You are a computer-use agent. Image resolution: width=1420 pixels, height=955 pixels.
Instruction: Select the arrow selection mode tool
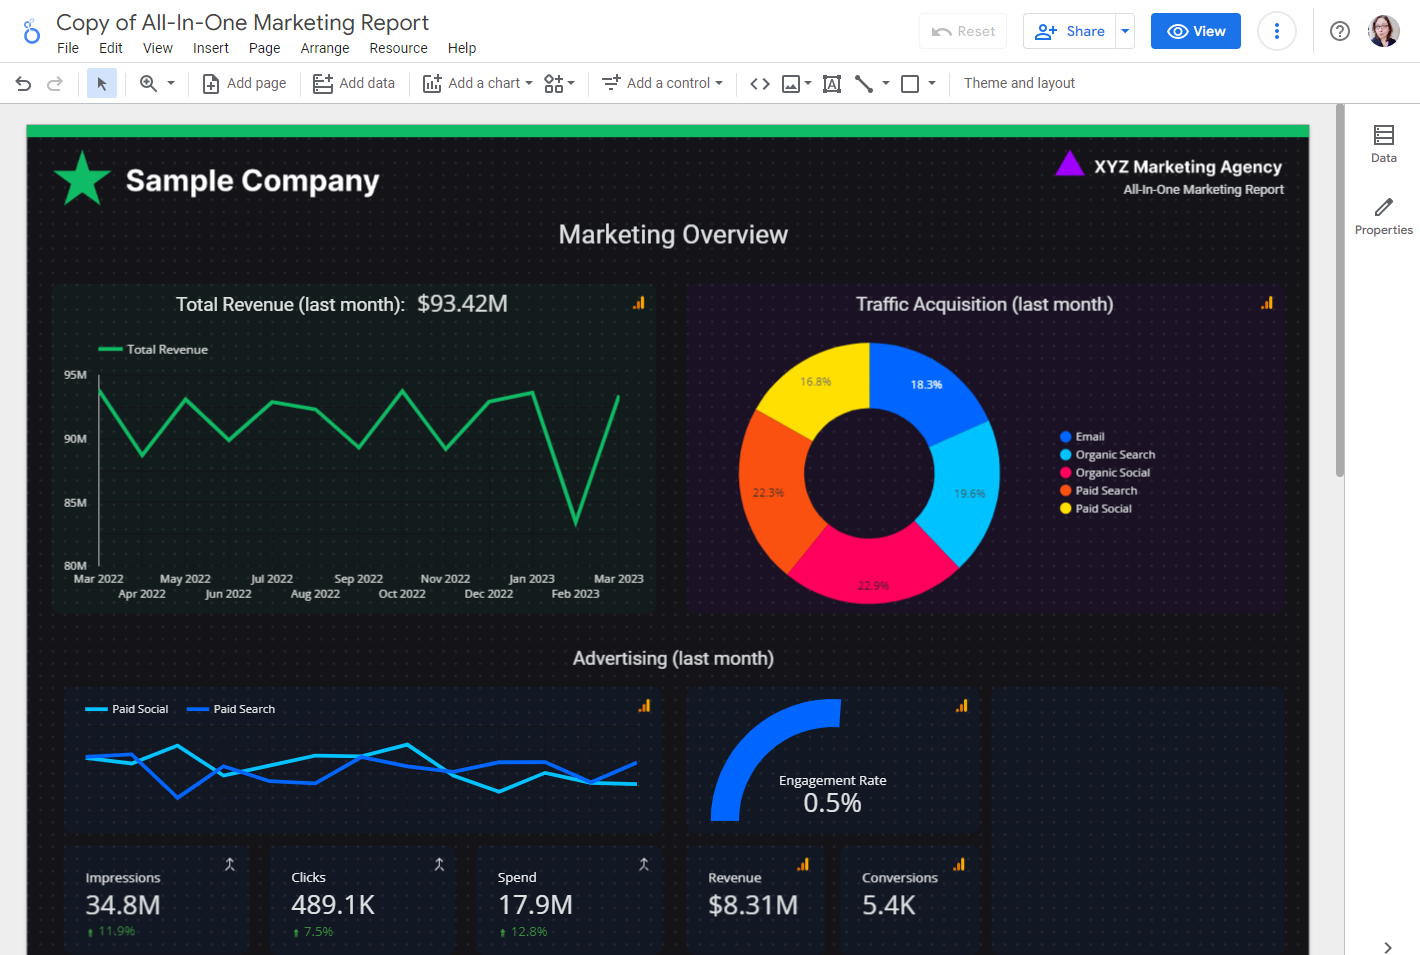101,84
